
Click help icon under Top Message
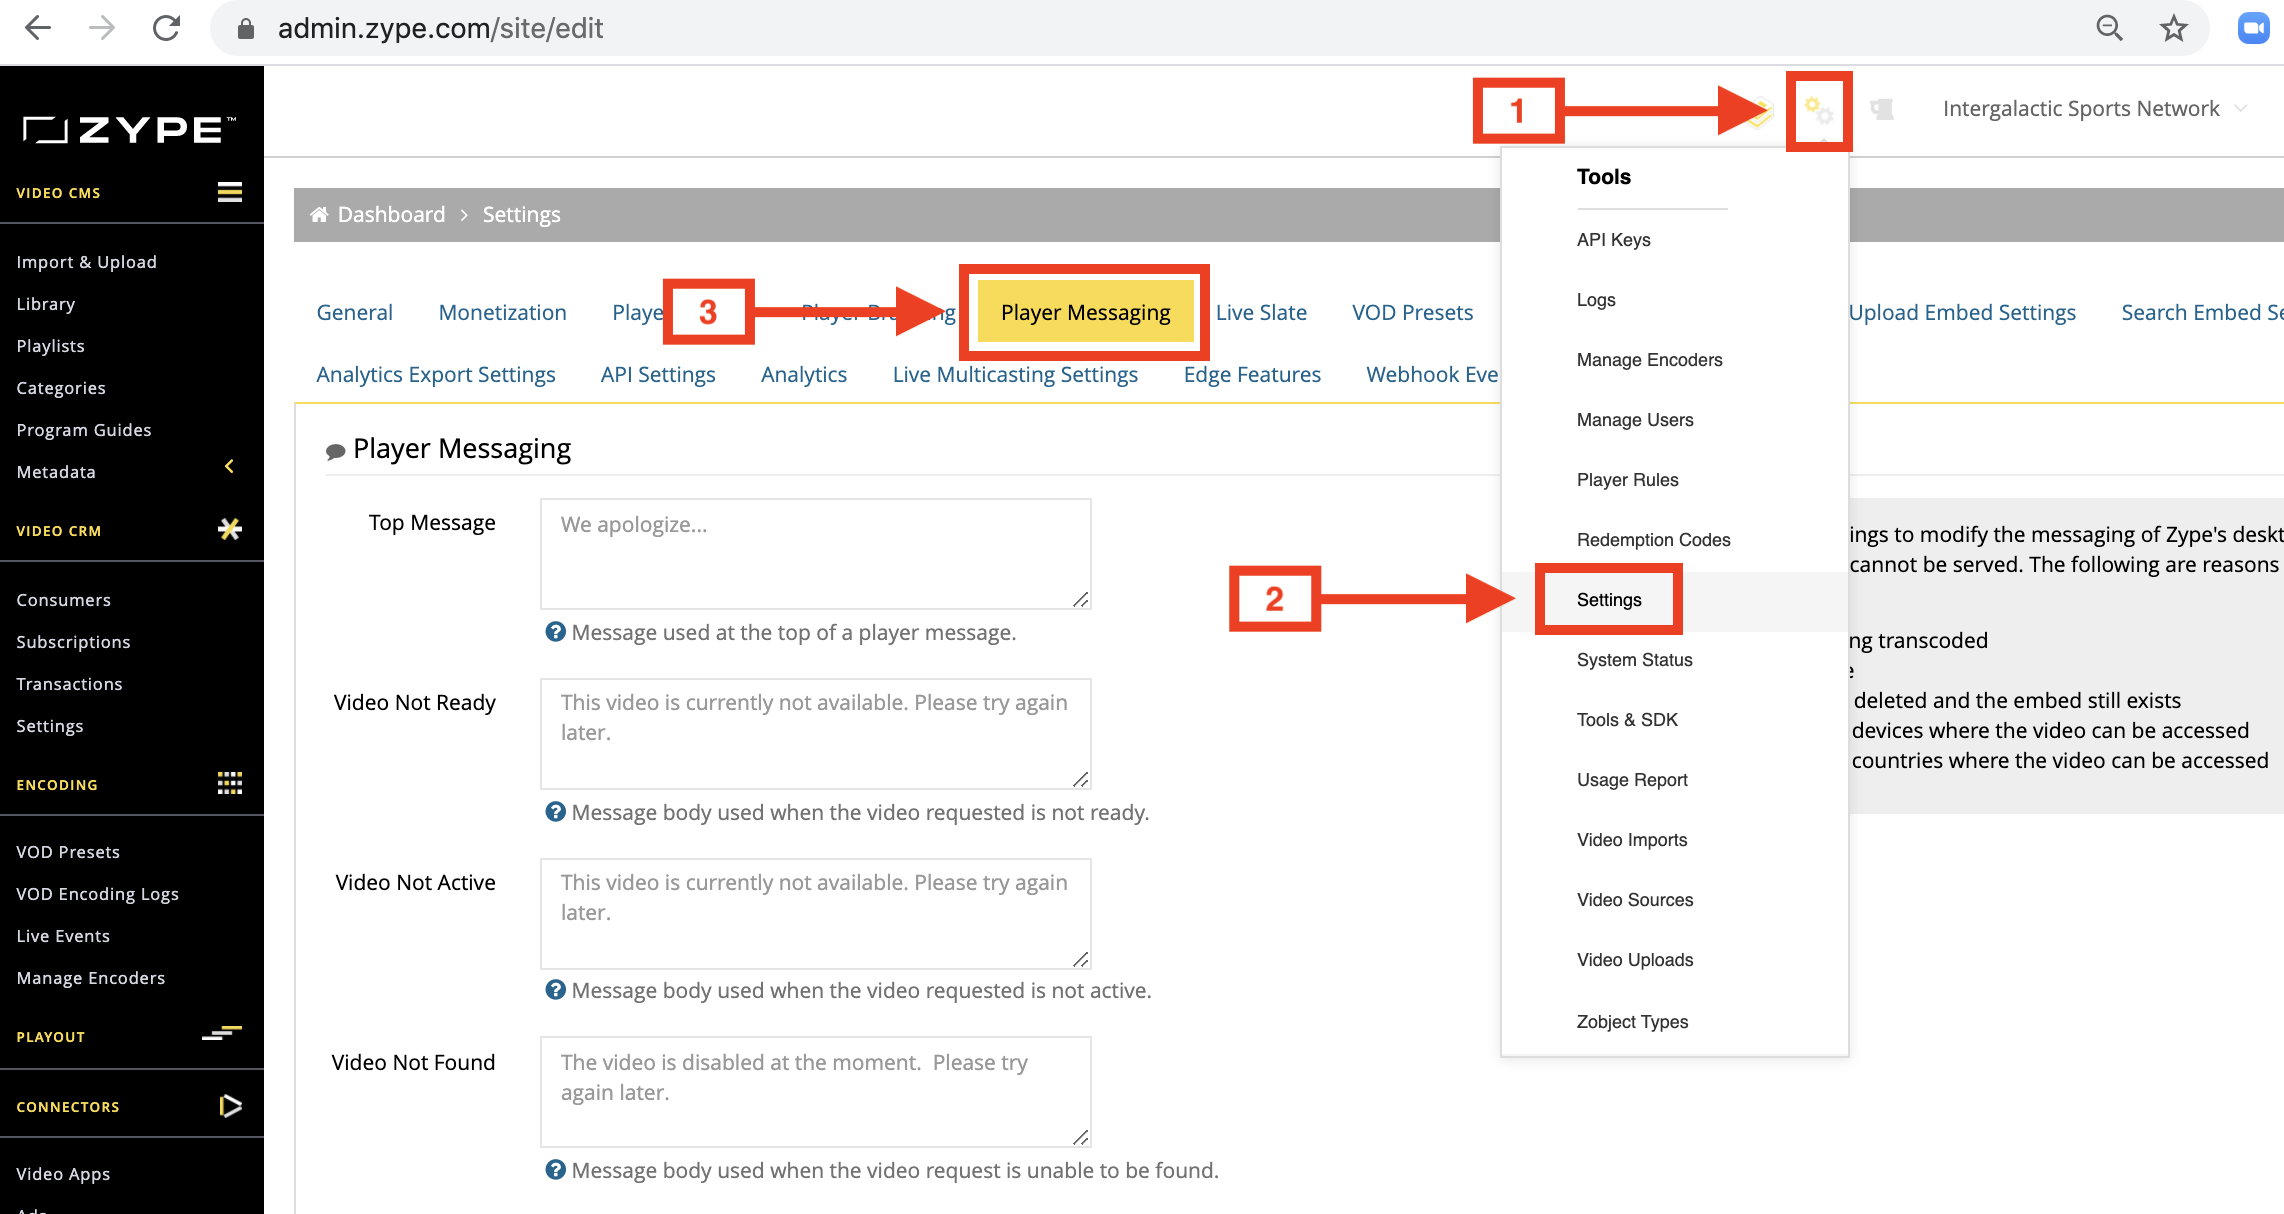click(555, 631)
